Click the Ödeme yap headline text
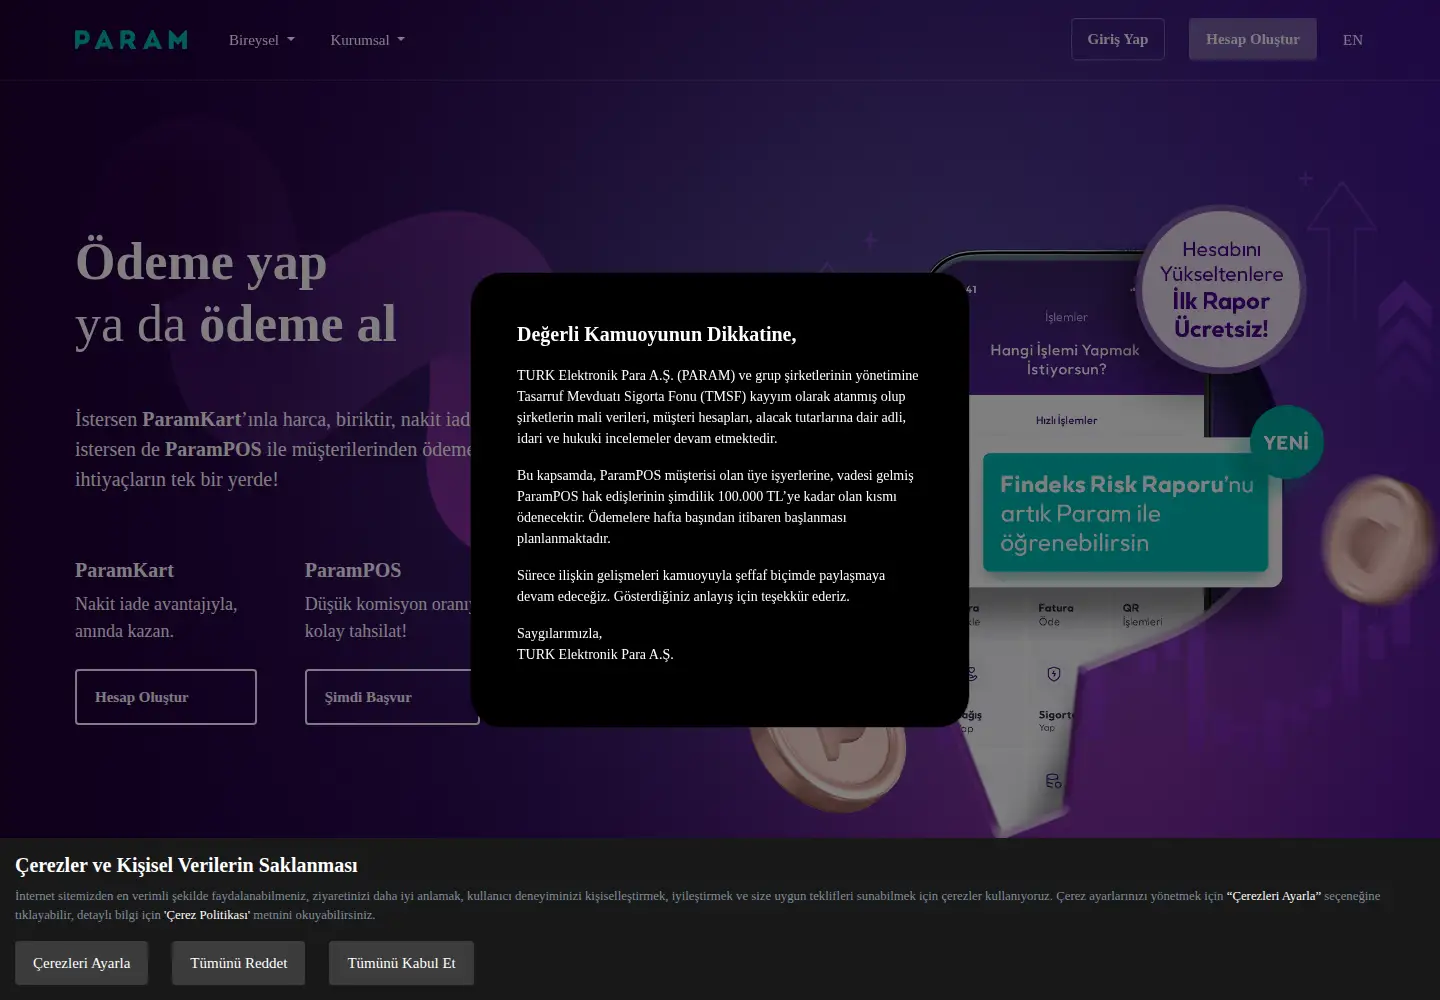Image resolution: width=1440 pixels, height=1000 pixels. [x=201, y=262]
